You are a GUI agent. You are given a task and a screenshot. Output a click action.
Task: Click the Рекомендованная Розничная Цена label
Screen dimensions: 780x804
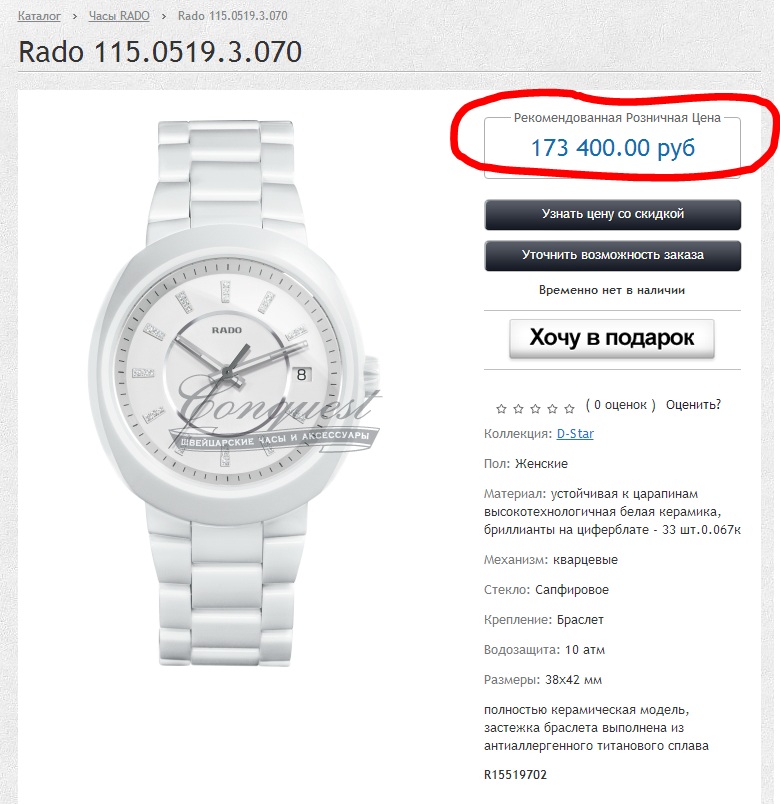(x=617, y=118)
